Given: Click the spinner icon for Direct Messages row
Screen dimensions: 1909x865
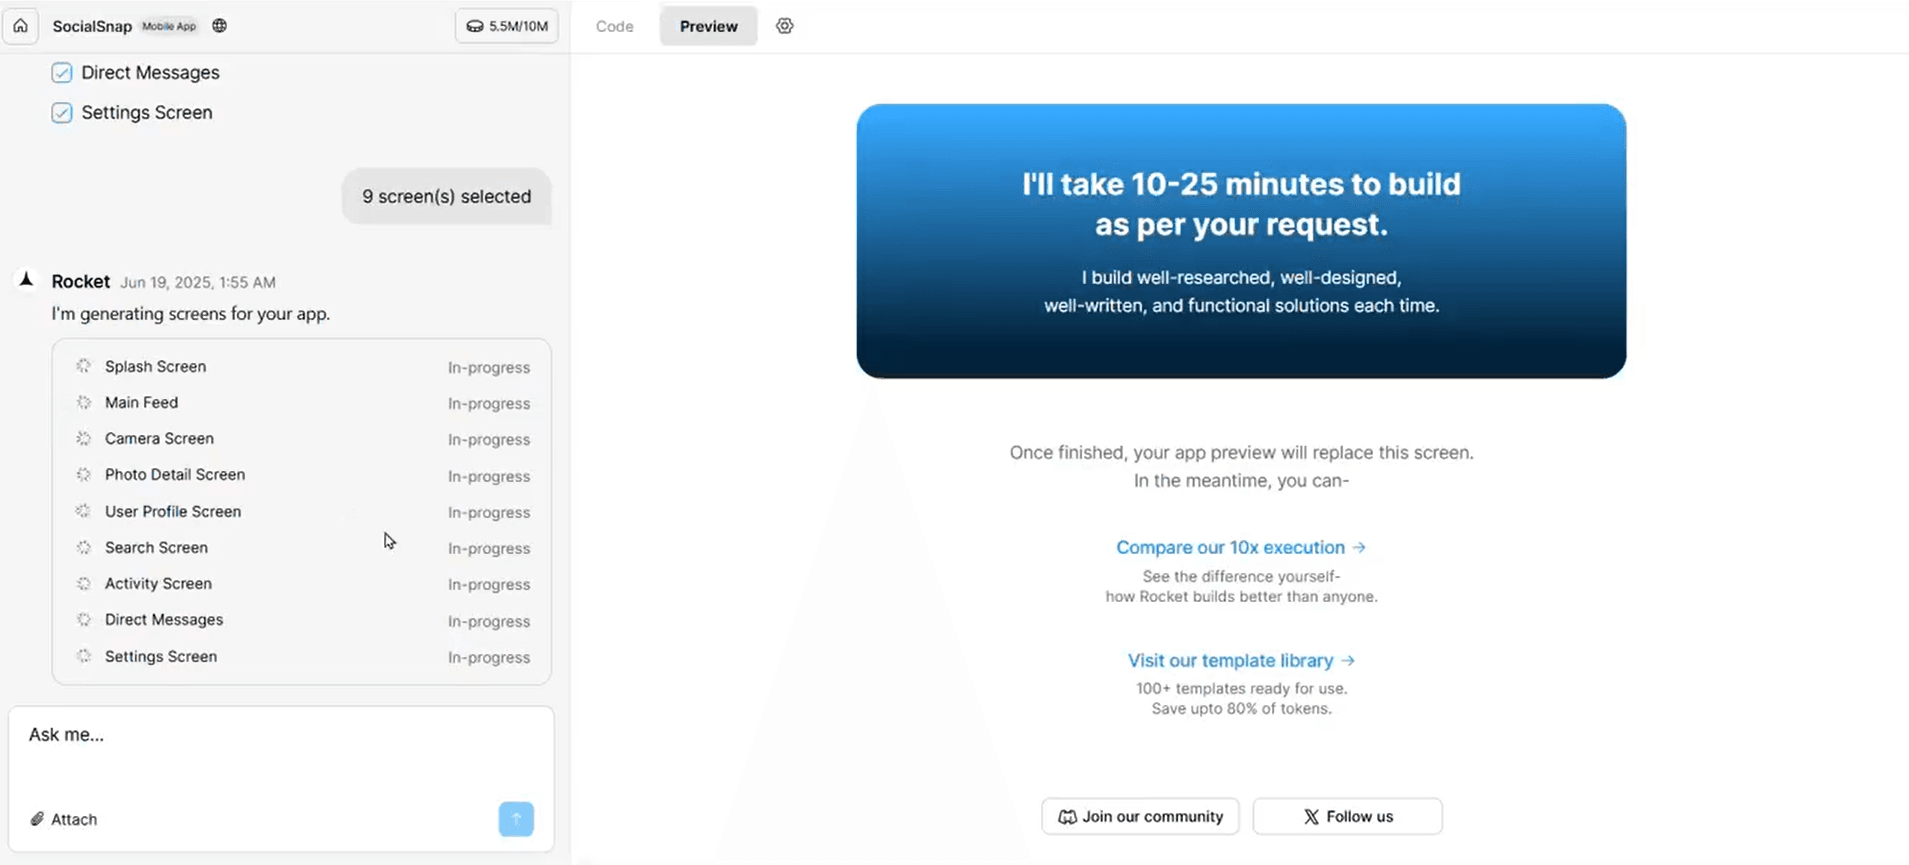Looking at the screenshot, I should pos(84,619).
